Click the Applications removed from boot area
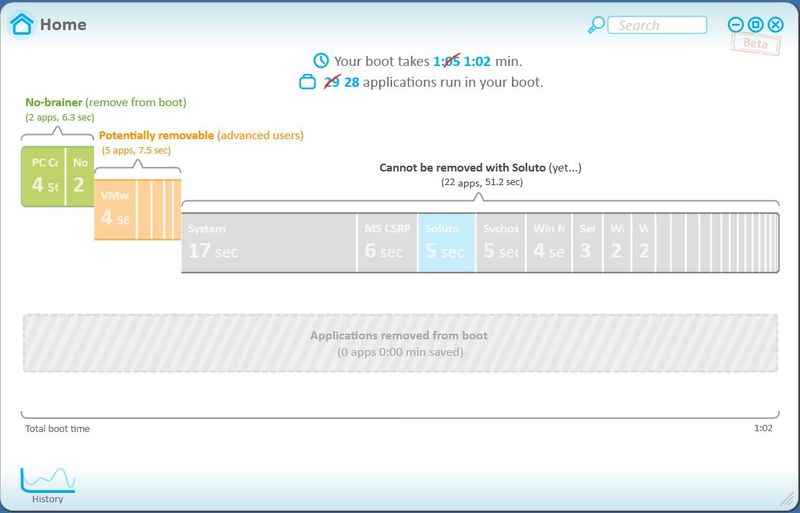800x513 pixels. tap(400, 343)
